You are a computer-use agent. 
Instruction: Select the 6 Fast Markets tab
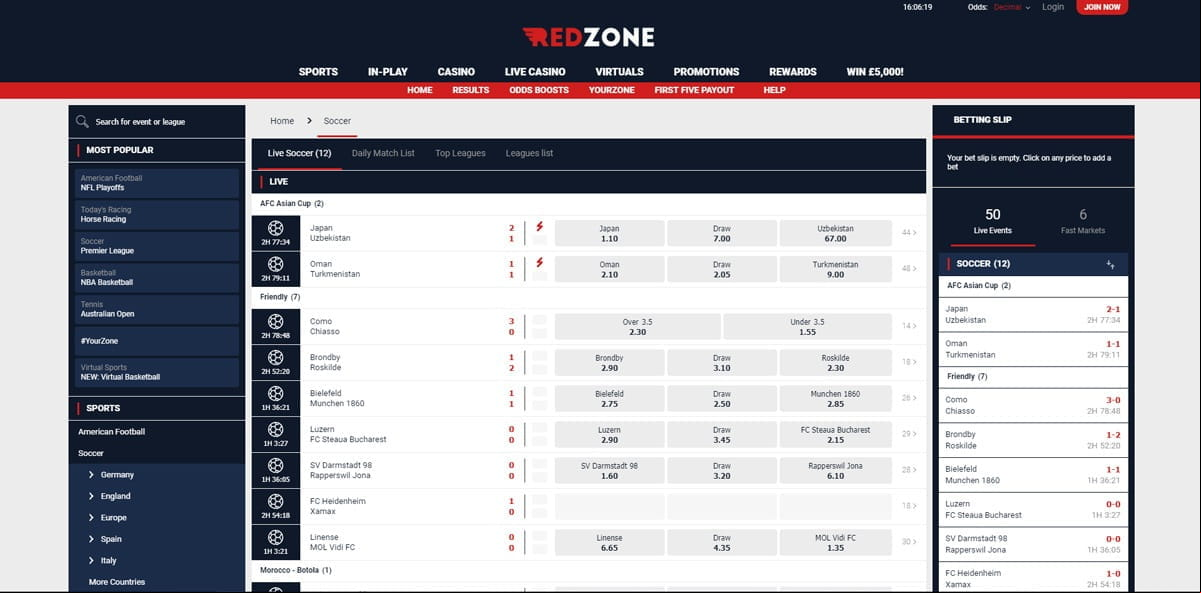click(1083, 221)
